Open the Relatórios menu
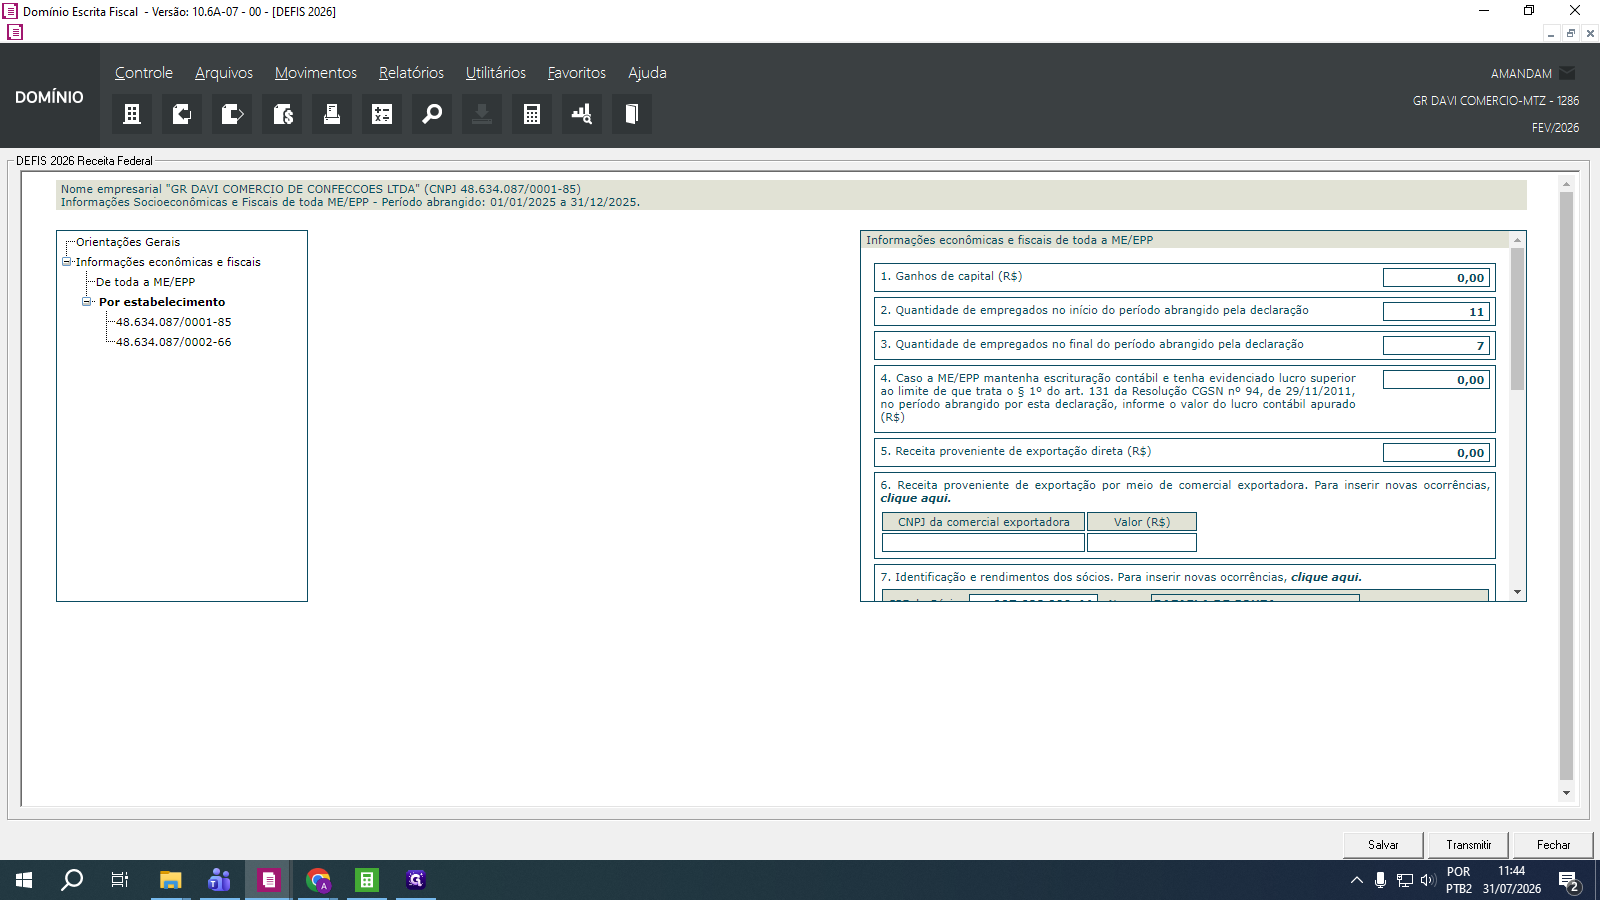 411,73
